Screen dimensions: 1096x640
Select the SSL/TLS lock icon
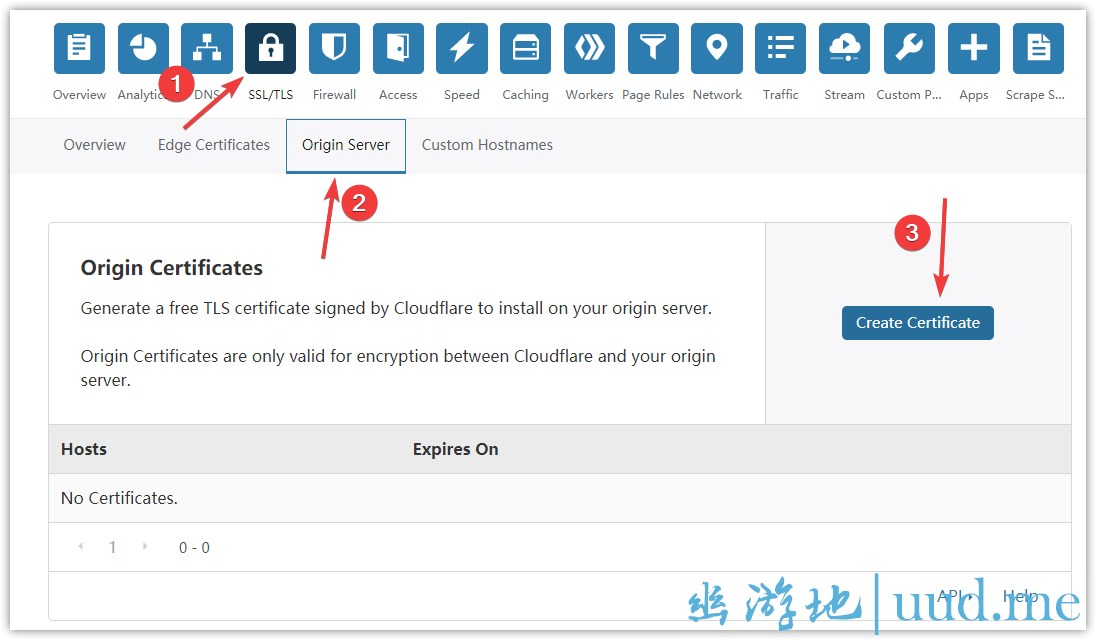click(x=270, y=49)
